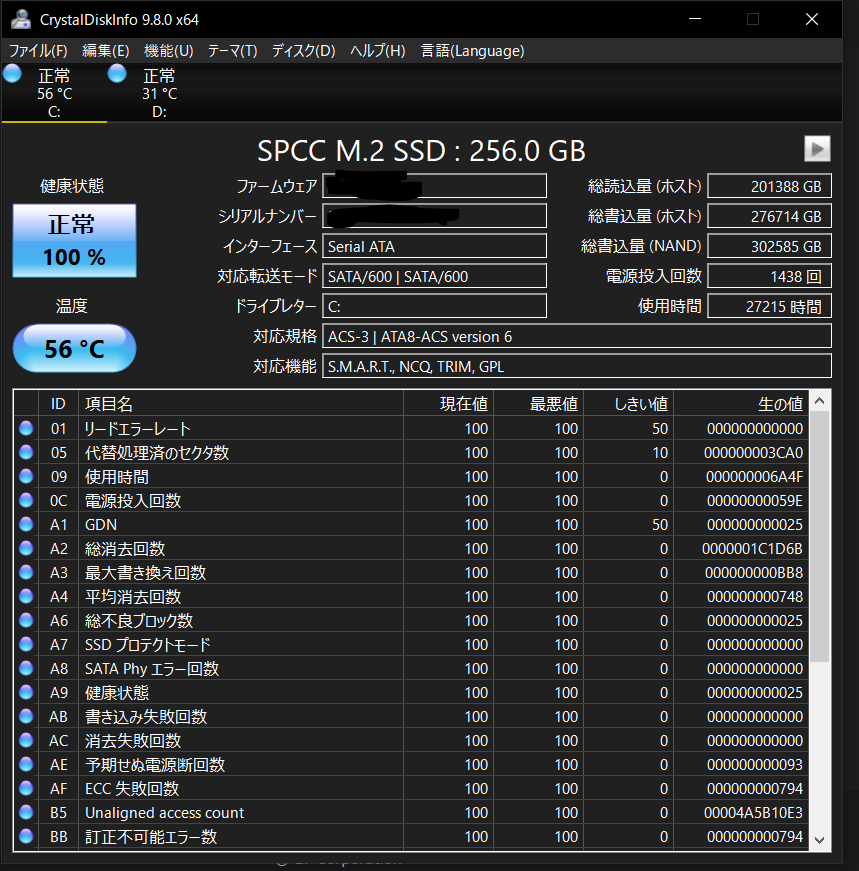Click the 最悪値 column header
Image resolution: width=859 pixels, height=871 pixels.
pyautogui.click(x=538, y=404)
